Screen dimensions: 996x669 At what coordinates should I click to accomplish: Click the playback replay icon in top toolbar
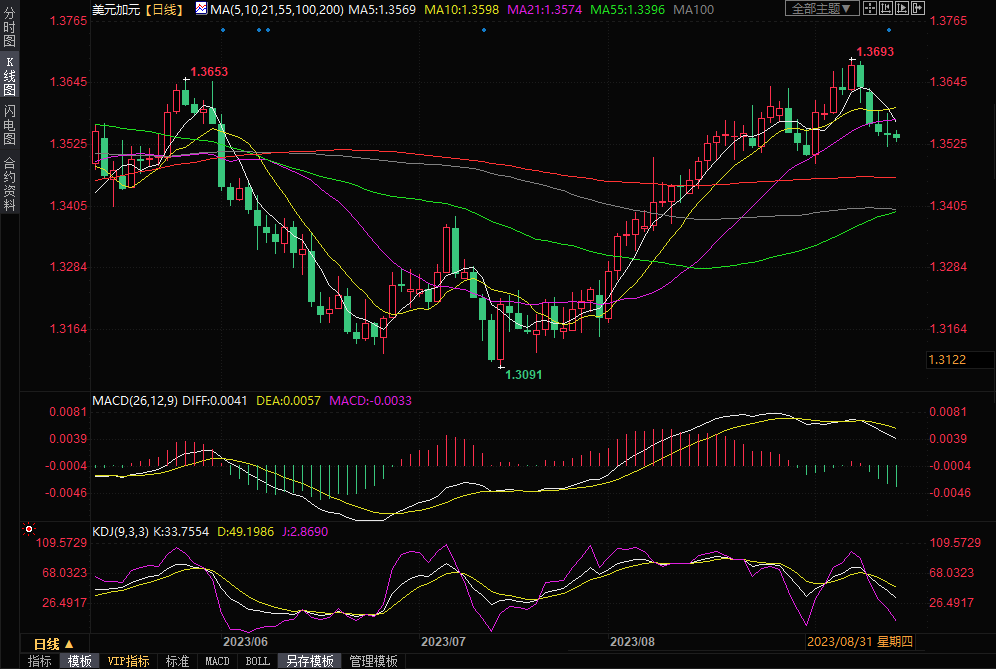(902, 8)
